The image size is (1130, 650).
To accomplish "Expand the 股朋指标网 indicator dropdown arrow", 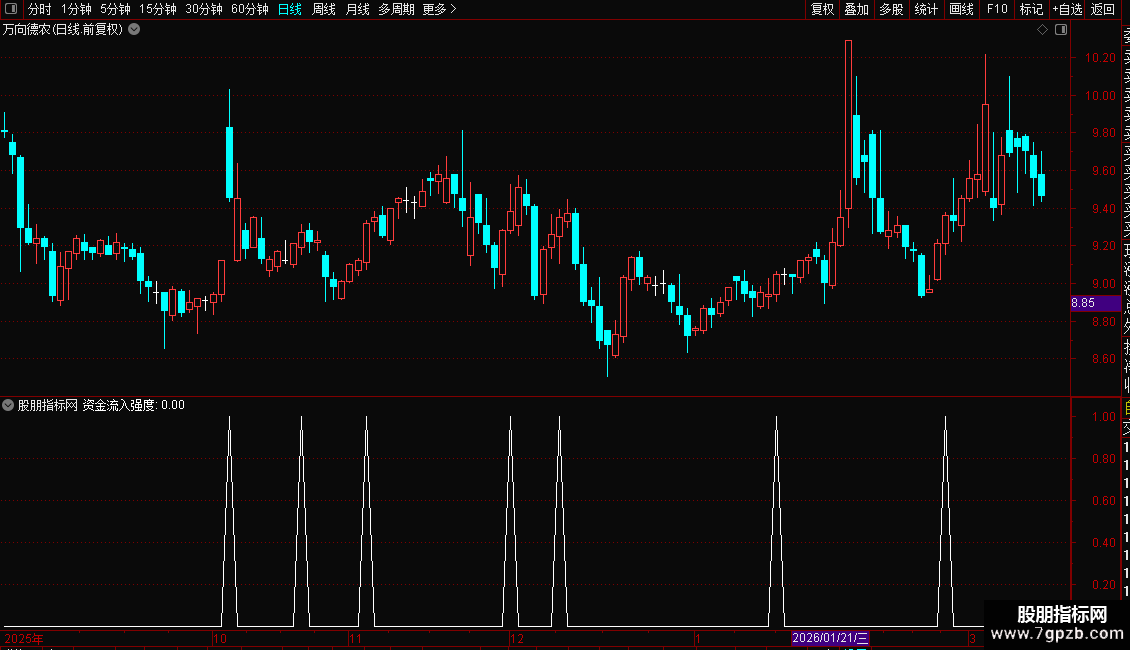I will tap(8, 405).
